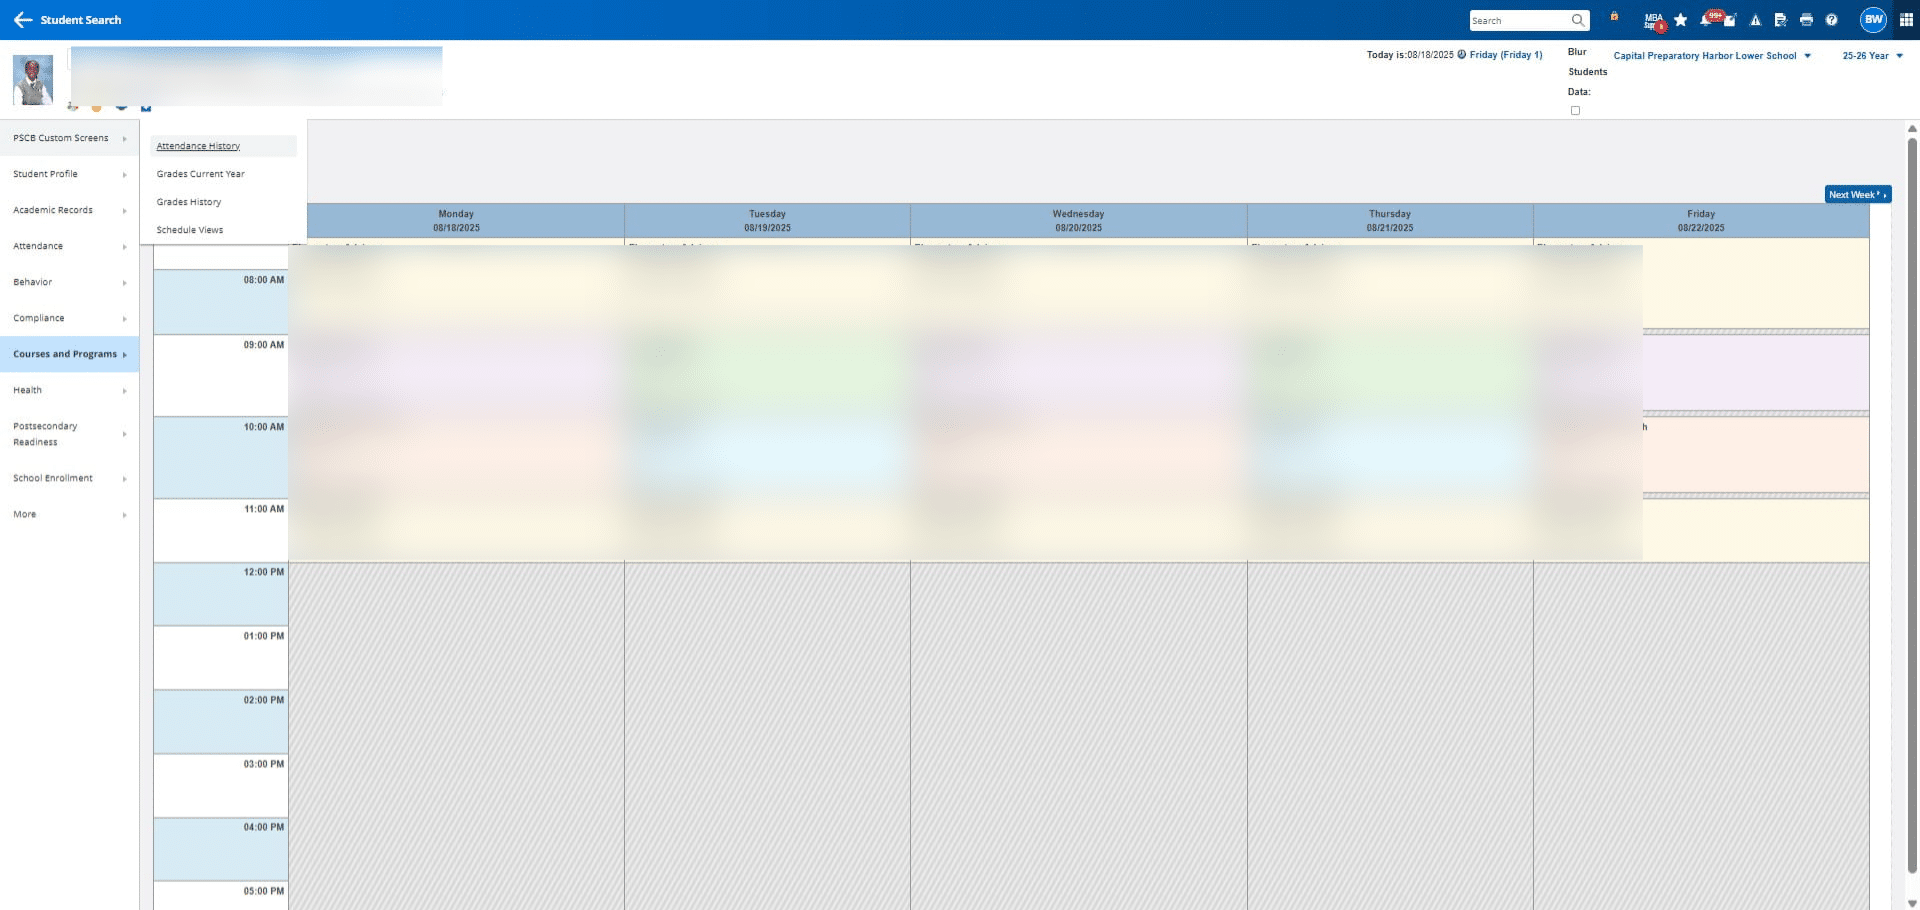Open Grades Current Year submenu item
This screenshot has height=910, width=1920.
pos(200,174)
